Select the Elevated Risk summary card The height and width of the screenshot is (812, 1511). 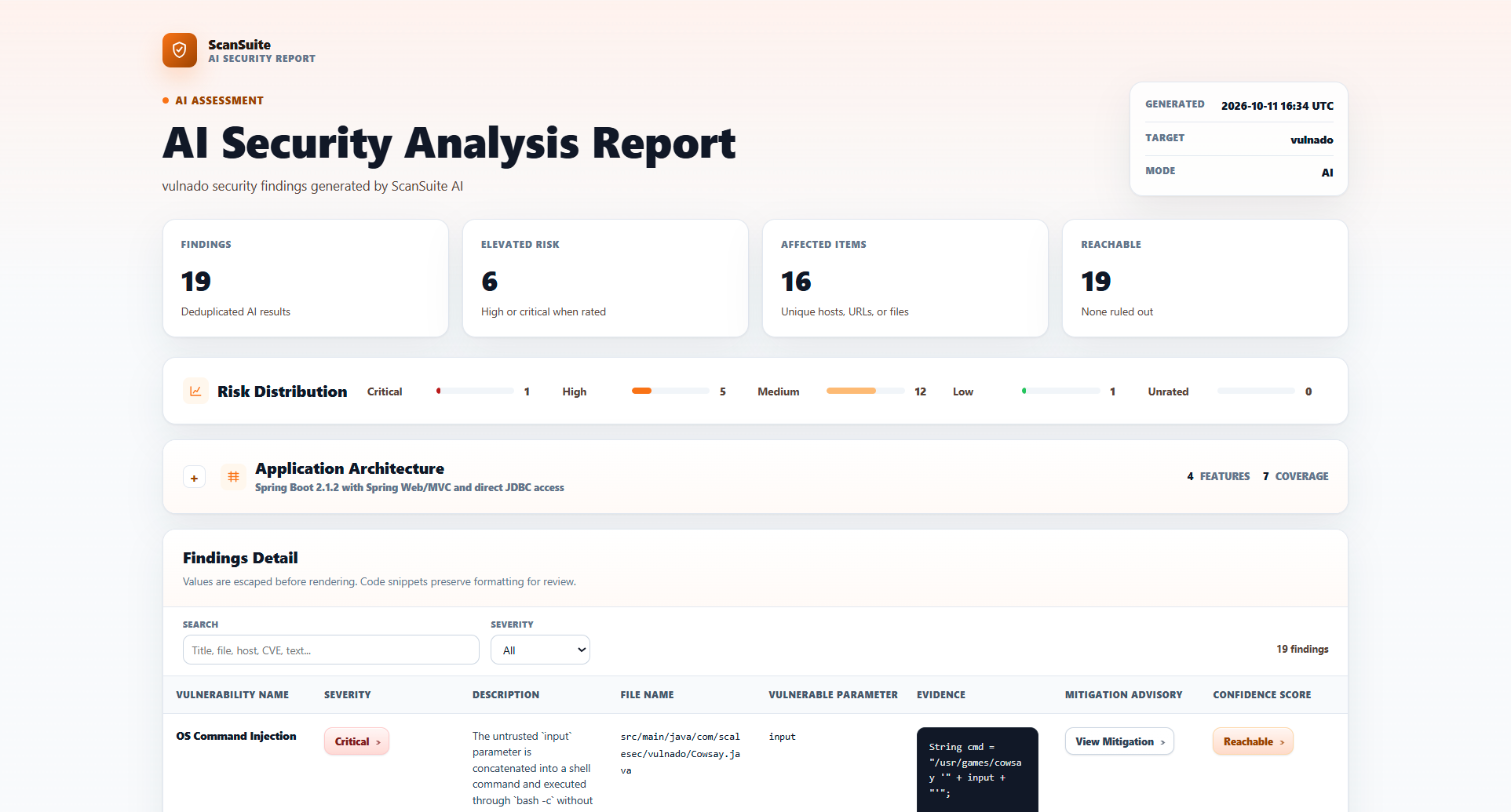click(605, 278)
